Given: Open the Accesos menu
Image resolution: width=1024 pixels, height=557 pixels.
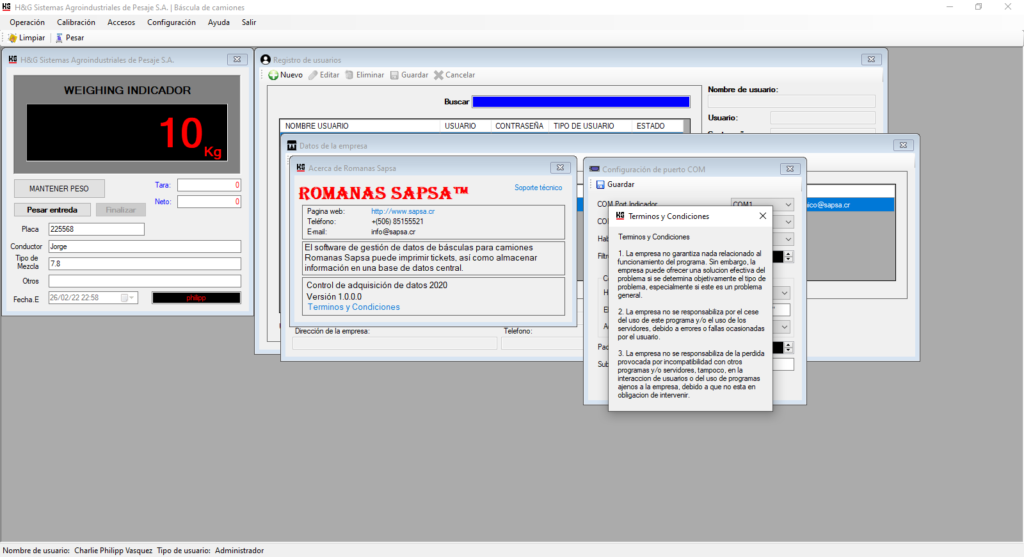Looking at the screenshot, I should click(x=121, y=22).
